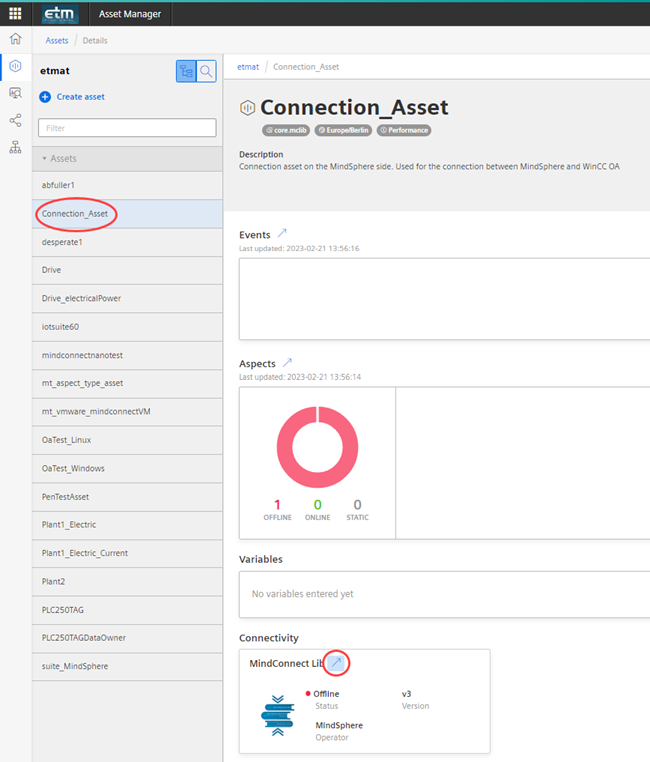Click the Create asset plus button
Viewport: 650px width, 762px height.
45,97
